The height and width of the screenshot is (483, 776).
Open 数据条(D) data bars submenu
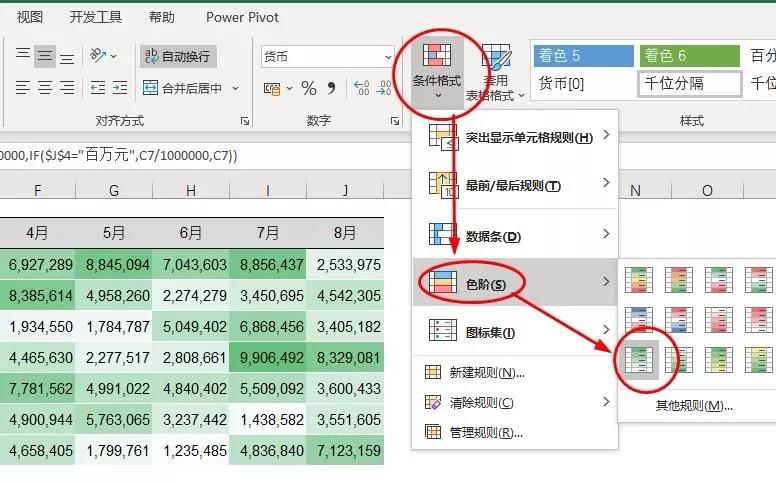[515, 235]
